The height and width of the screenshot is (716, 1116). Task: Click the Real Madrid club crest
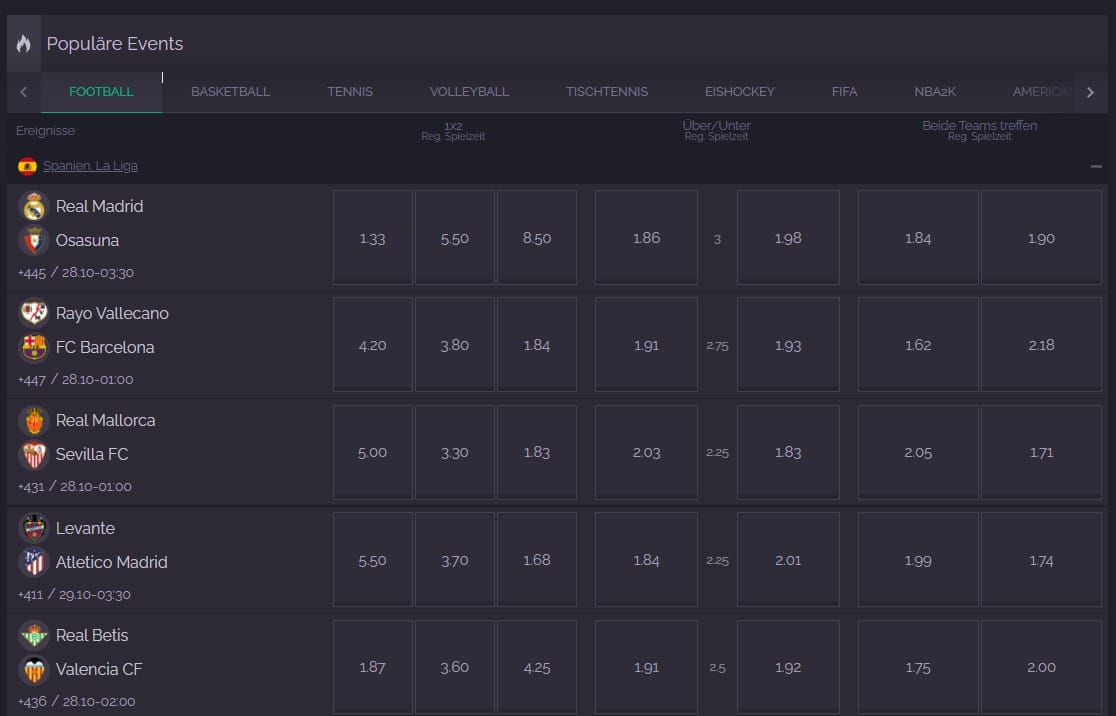click(x=34, y=206)
